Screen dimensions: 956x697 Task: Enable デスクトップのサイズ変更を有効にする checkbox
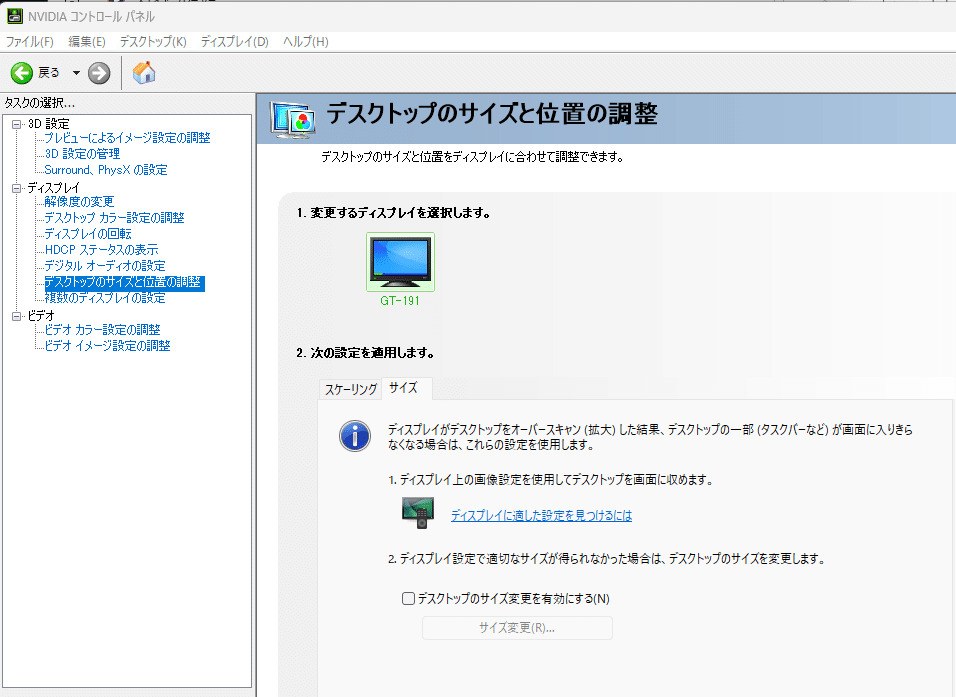(408, 598)
